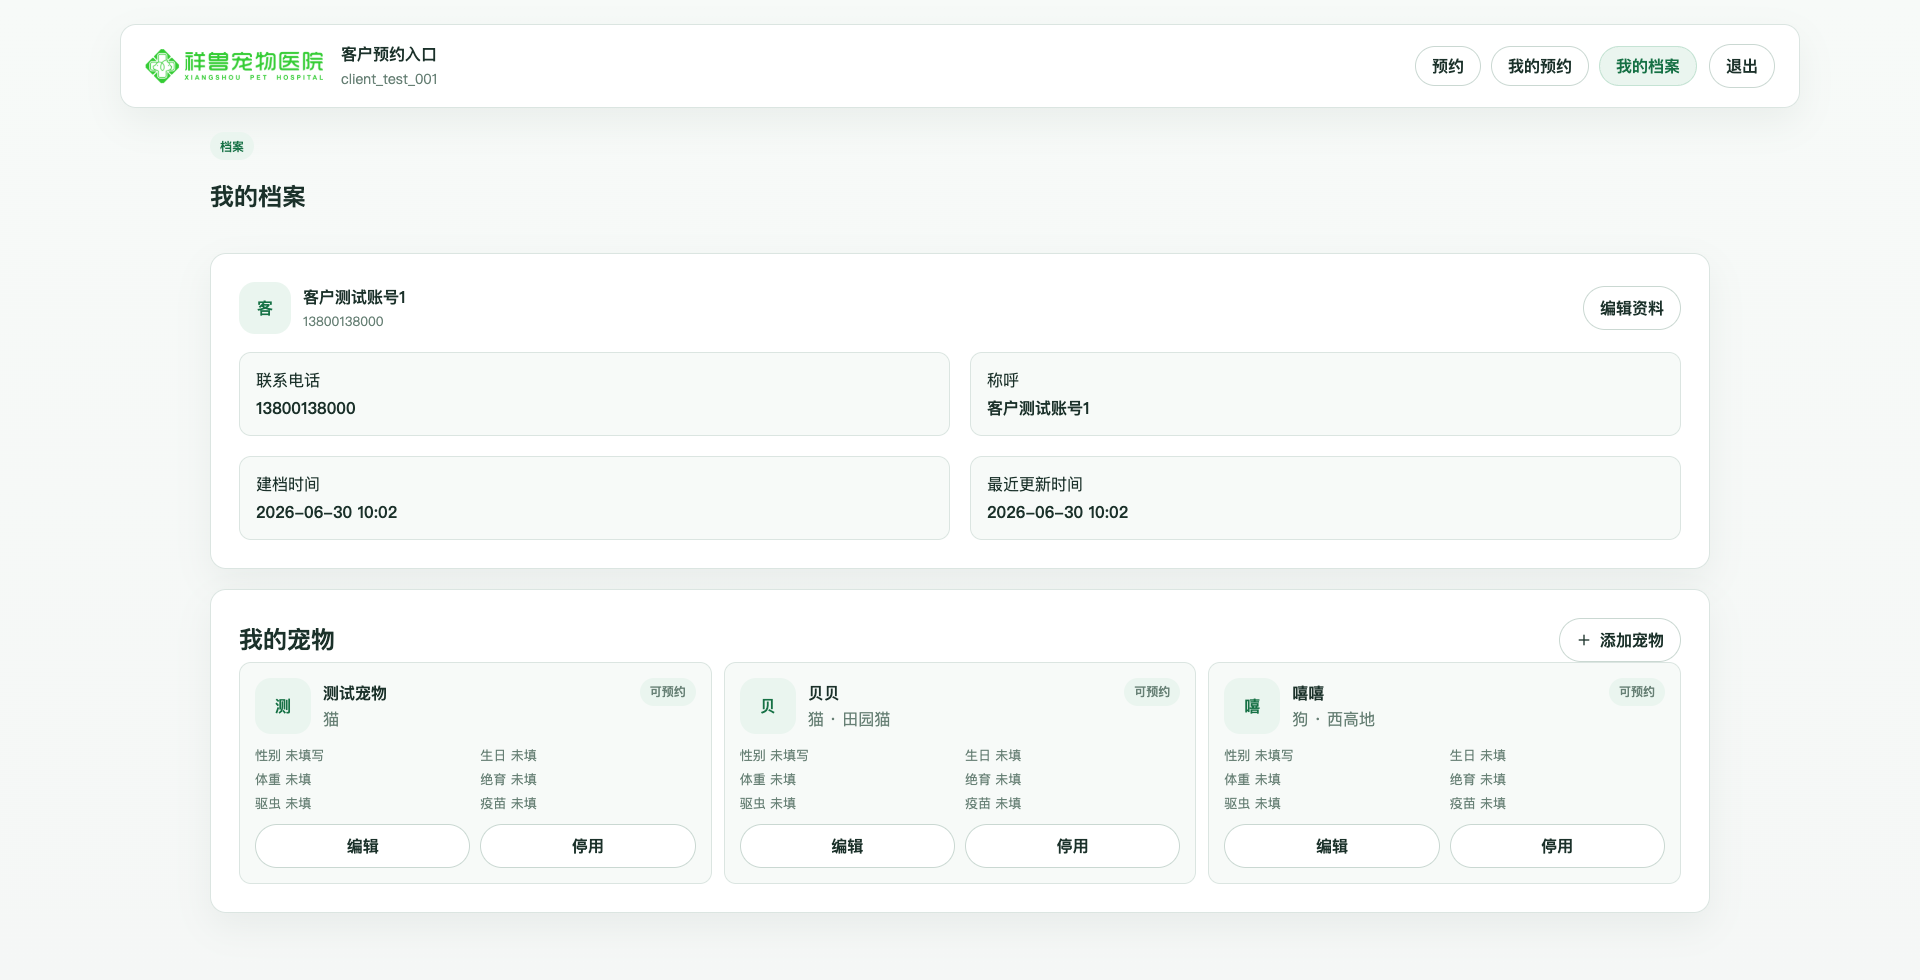Viewport: 1920px width, 980px height.
Task: Add a pet via 添加宠物 button
Action: click(x=1620, y=640)
